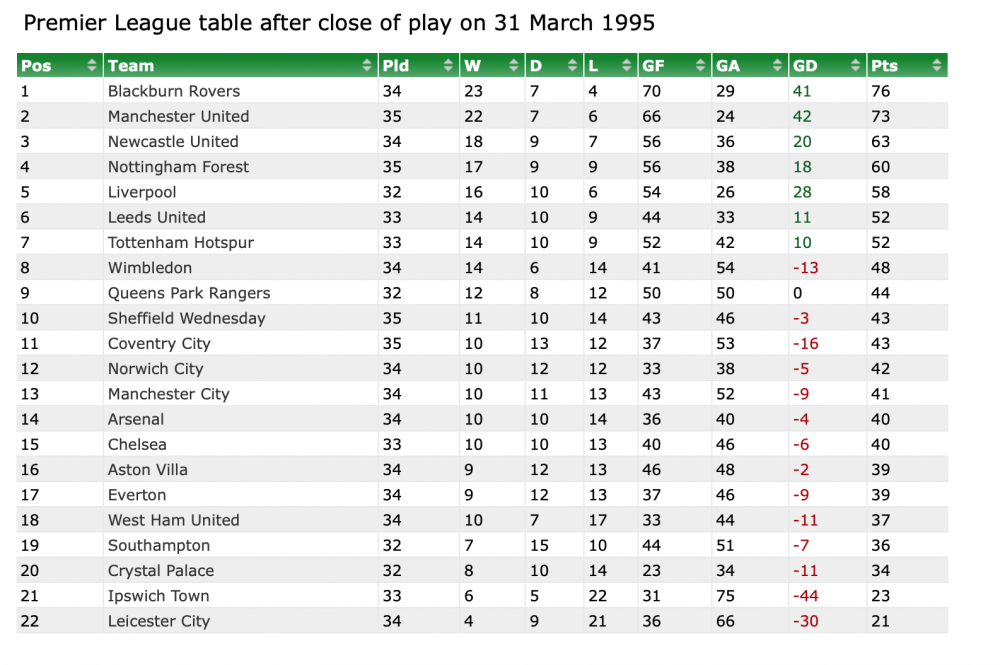The width and height of the screenshot is (1000, 665).
Task: Click the sort arrows icon in the GD column
Action: coord(856,66)
